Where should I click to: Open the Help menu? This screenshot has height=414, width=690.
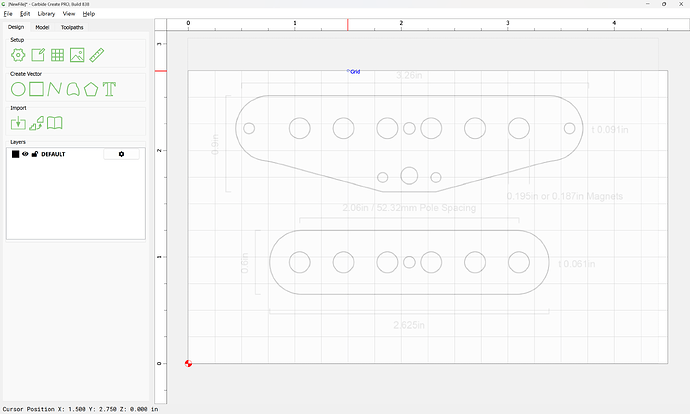point(89,14)
